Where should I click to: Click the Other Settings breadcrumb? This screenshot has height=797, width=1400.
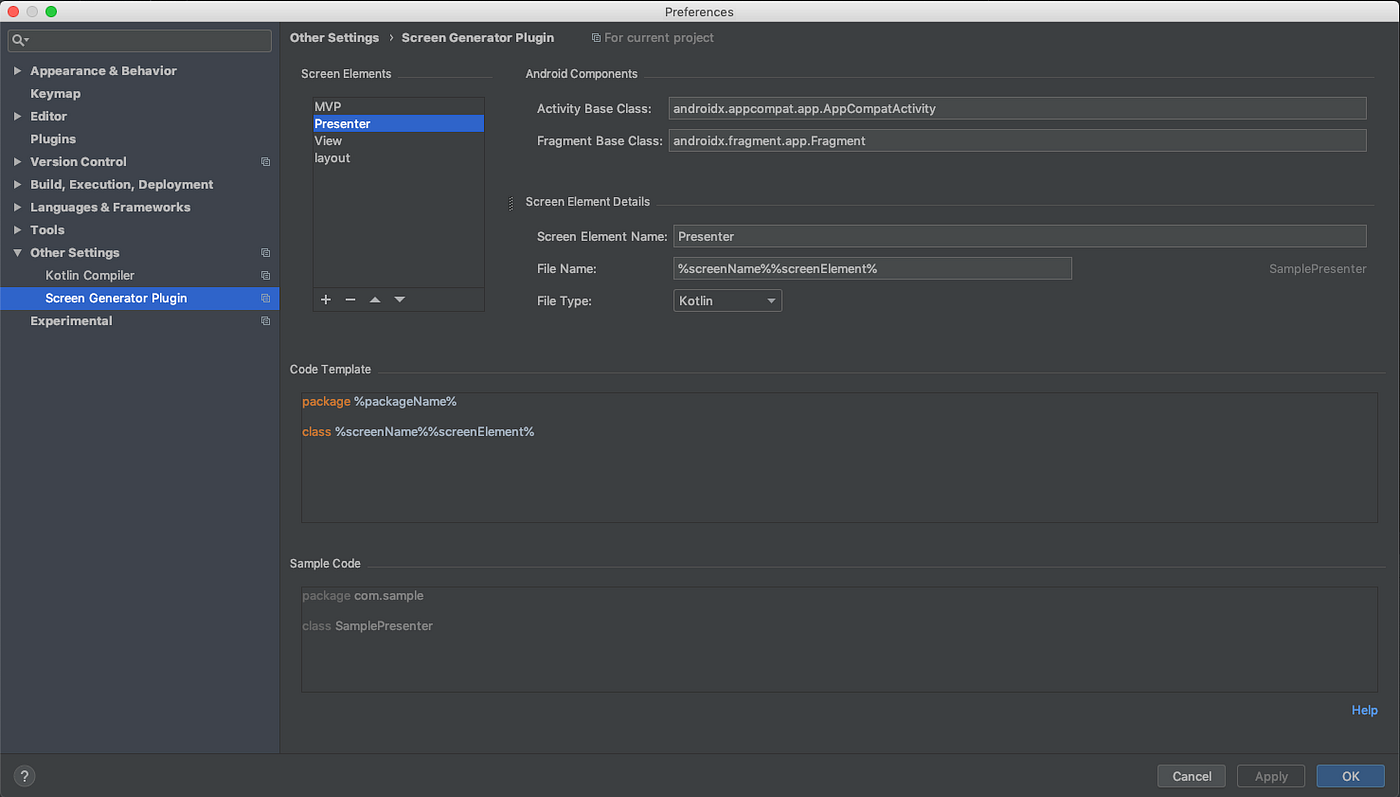(x=334, y=37)
